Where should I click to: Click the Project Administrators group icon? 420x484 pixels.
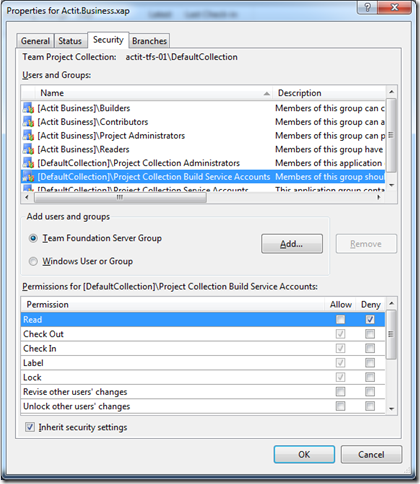coord(29,136)
